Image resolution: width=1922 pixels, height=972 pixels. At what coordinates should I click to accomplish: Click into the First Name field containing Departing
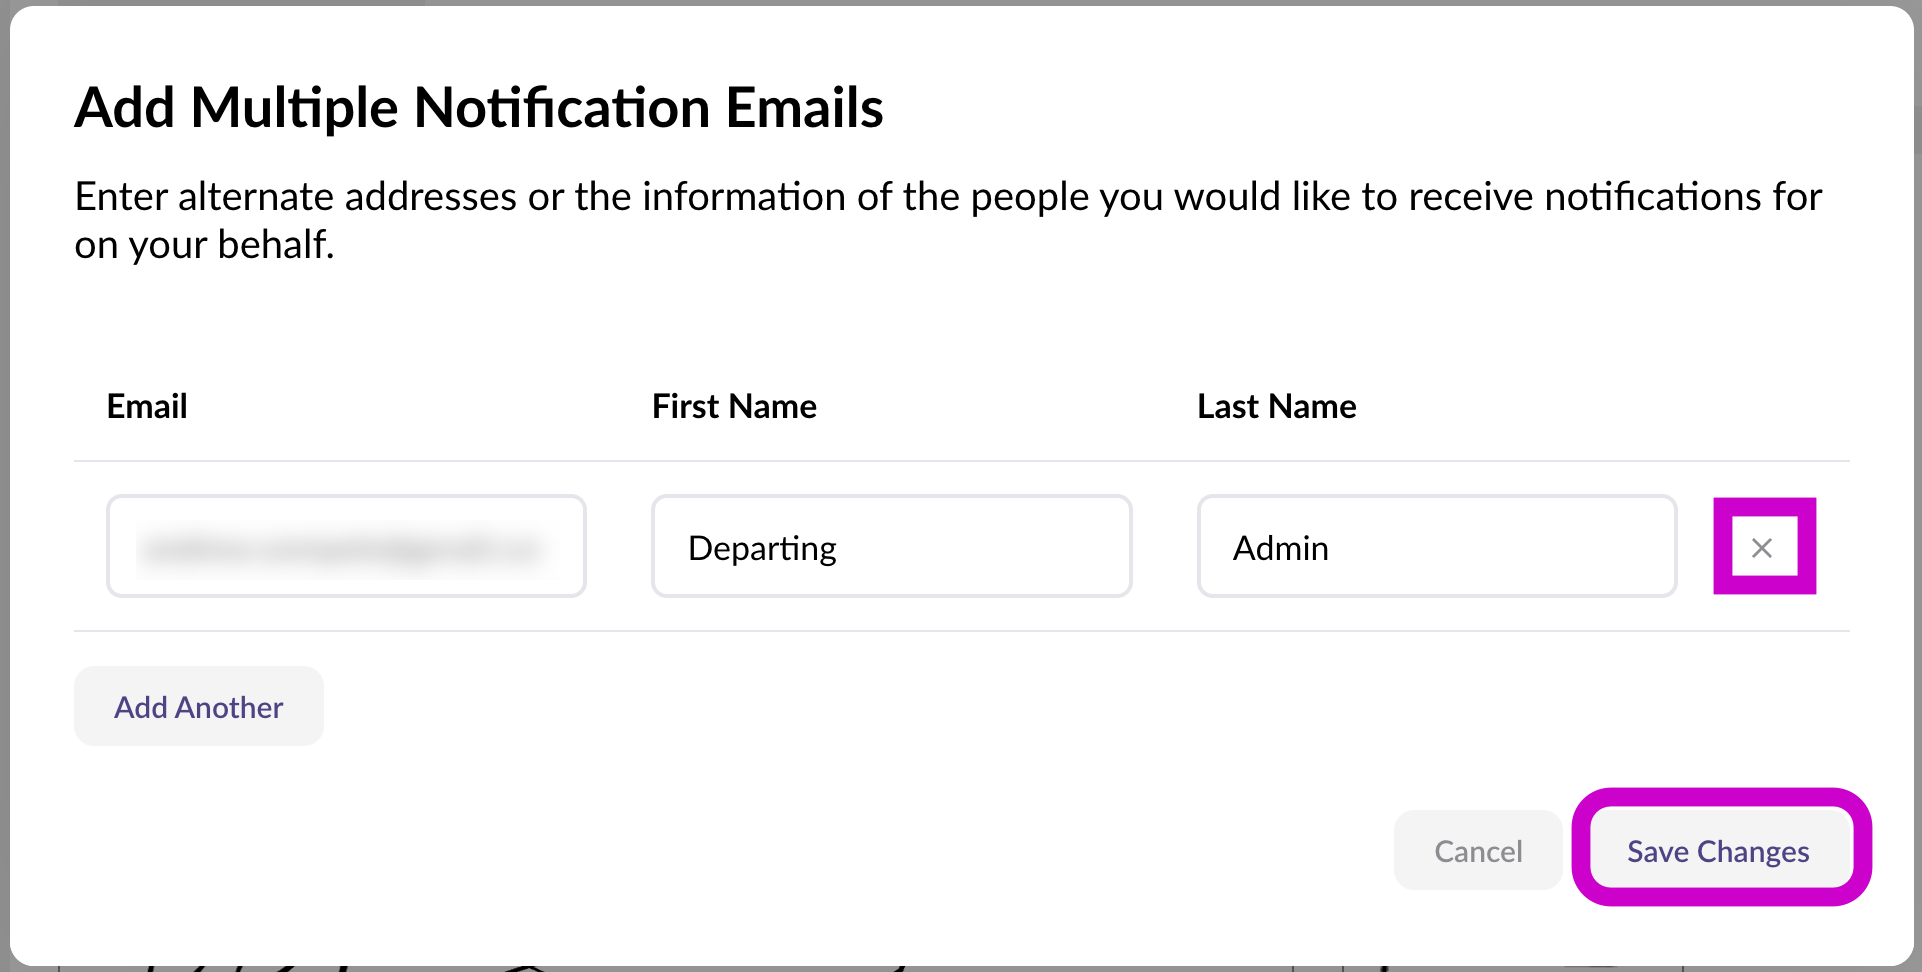891,547
